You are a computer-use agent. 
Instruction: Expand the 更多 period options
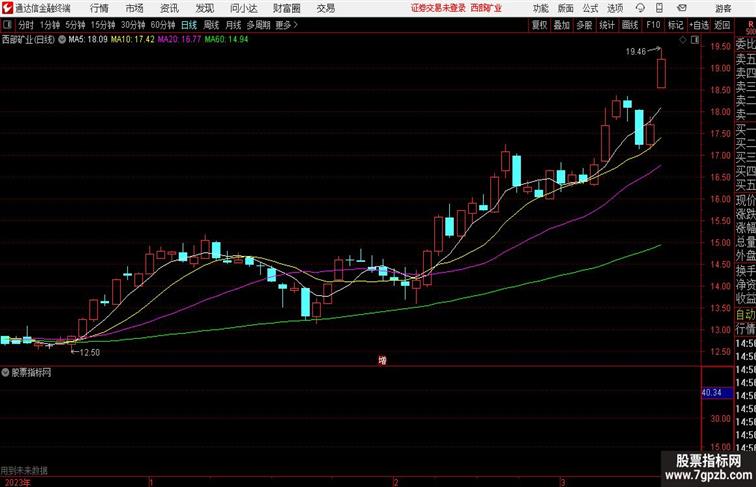(286, 25)
